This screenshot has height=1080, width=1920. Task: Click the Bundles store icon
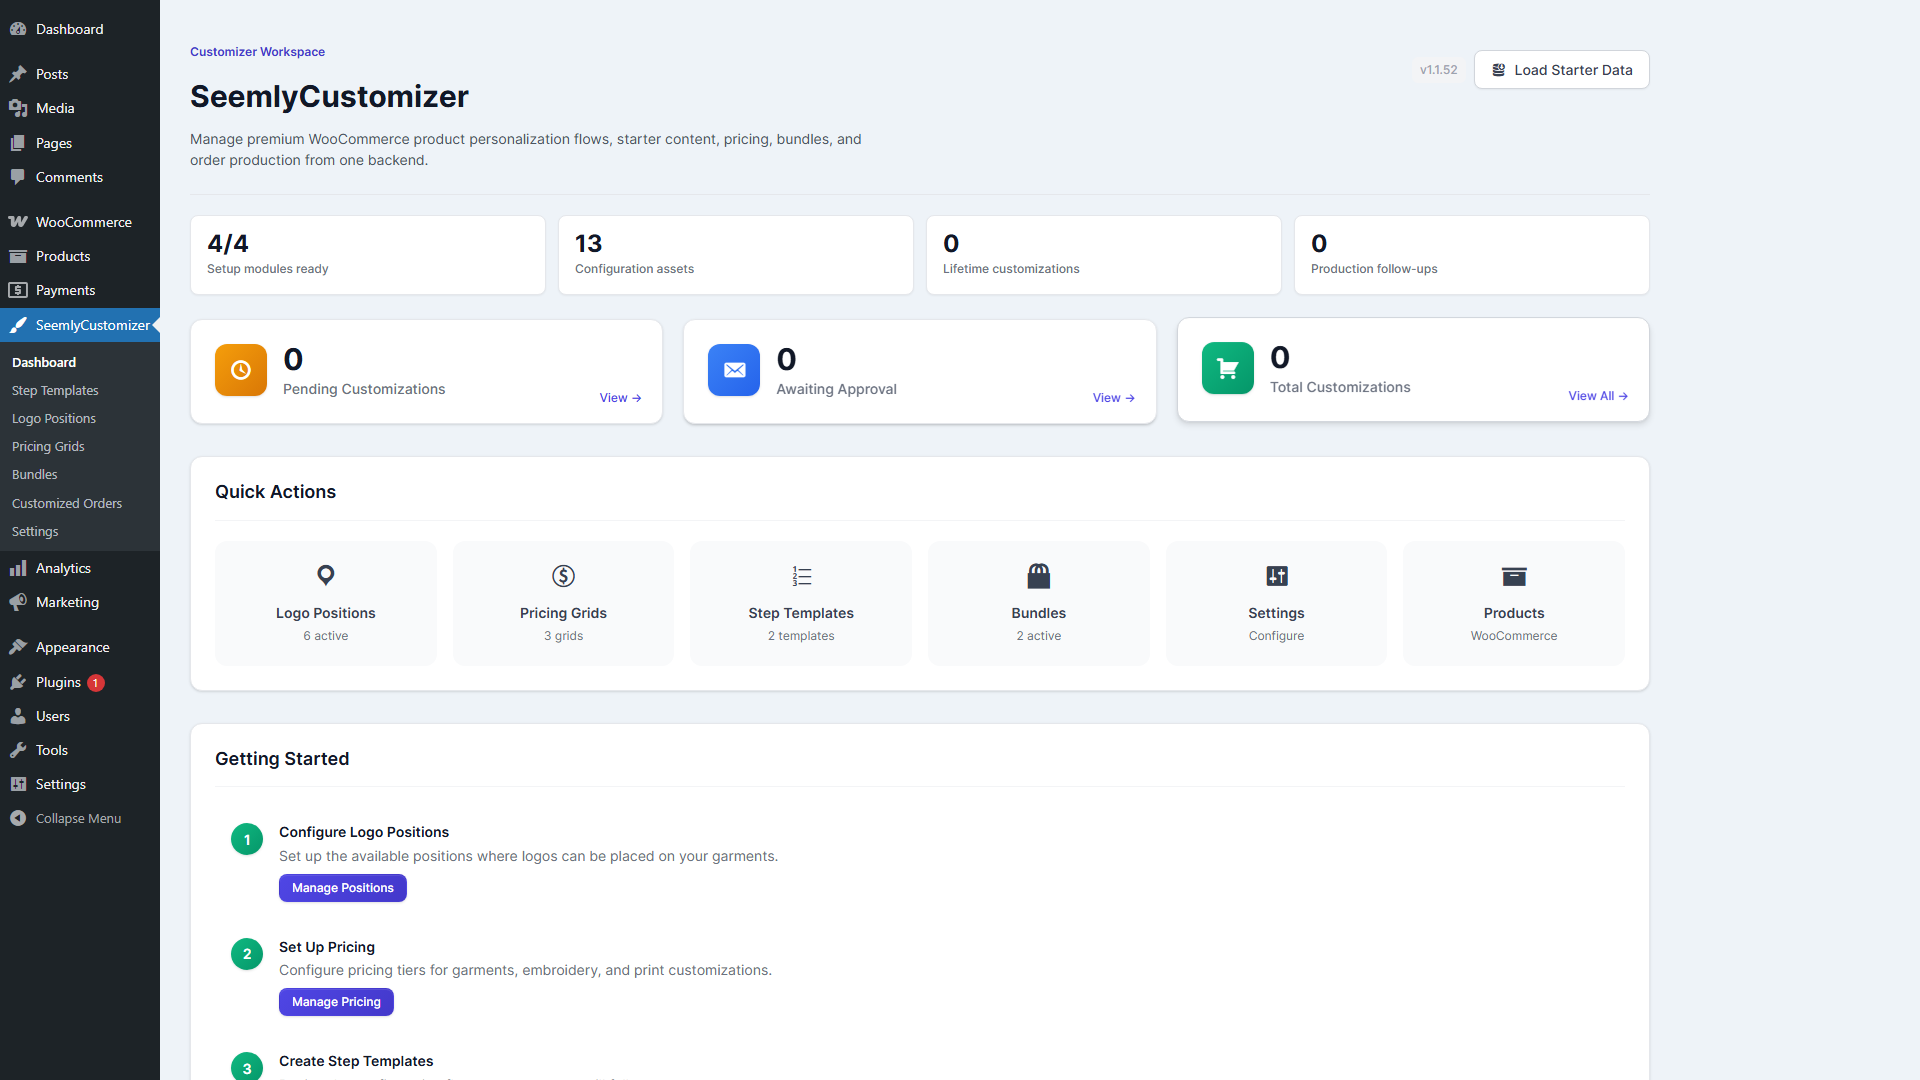(x=1039, y=575)
